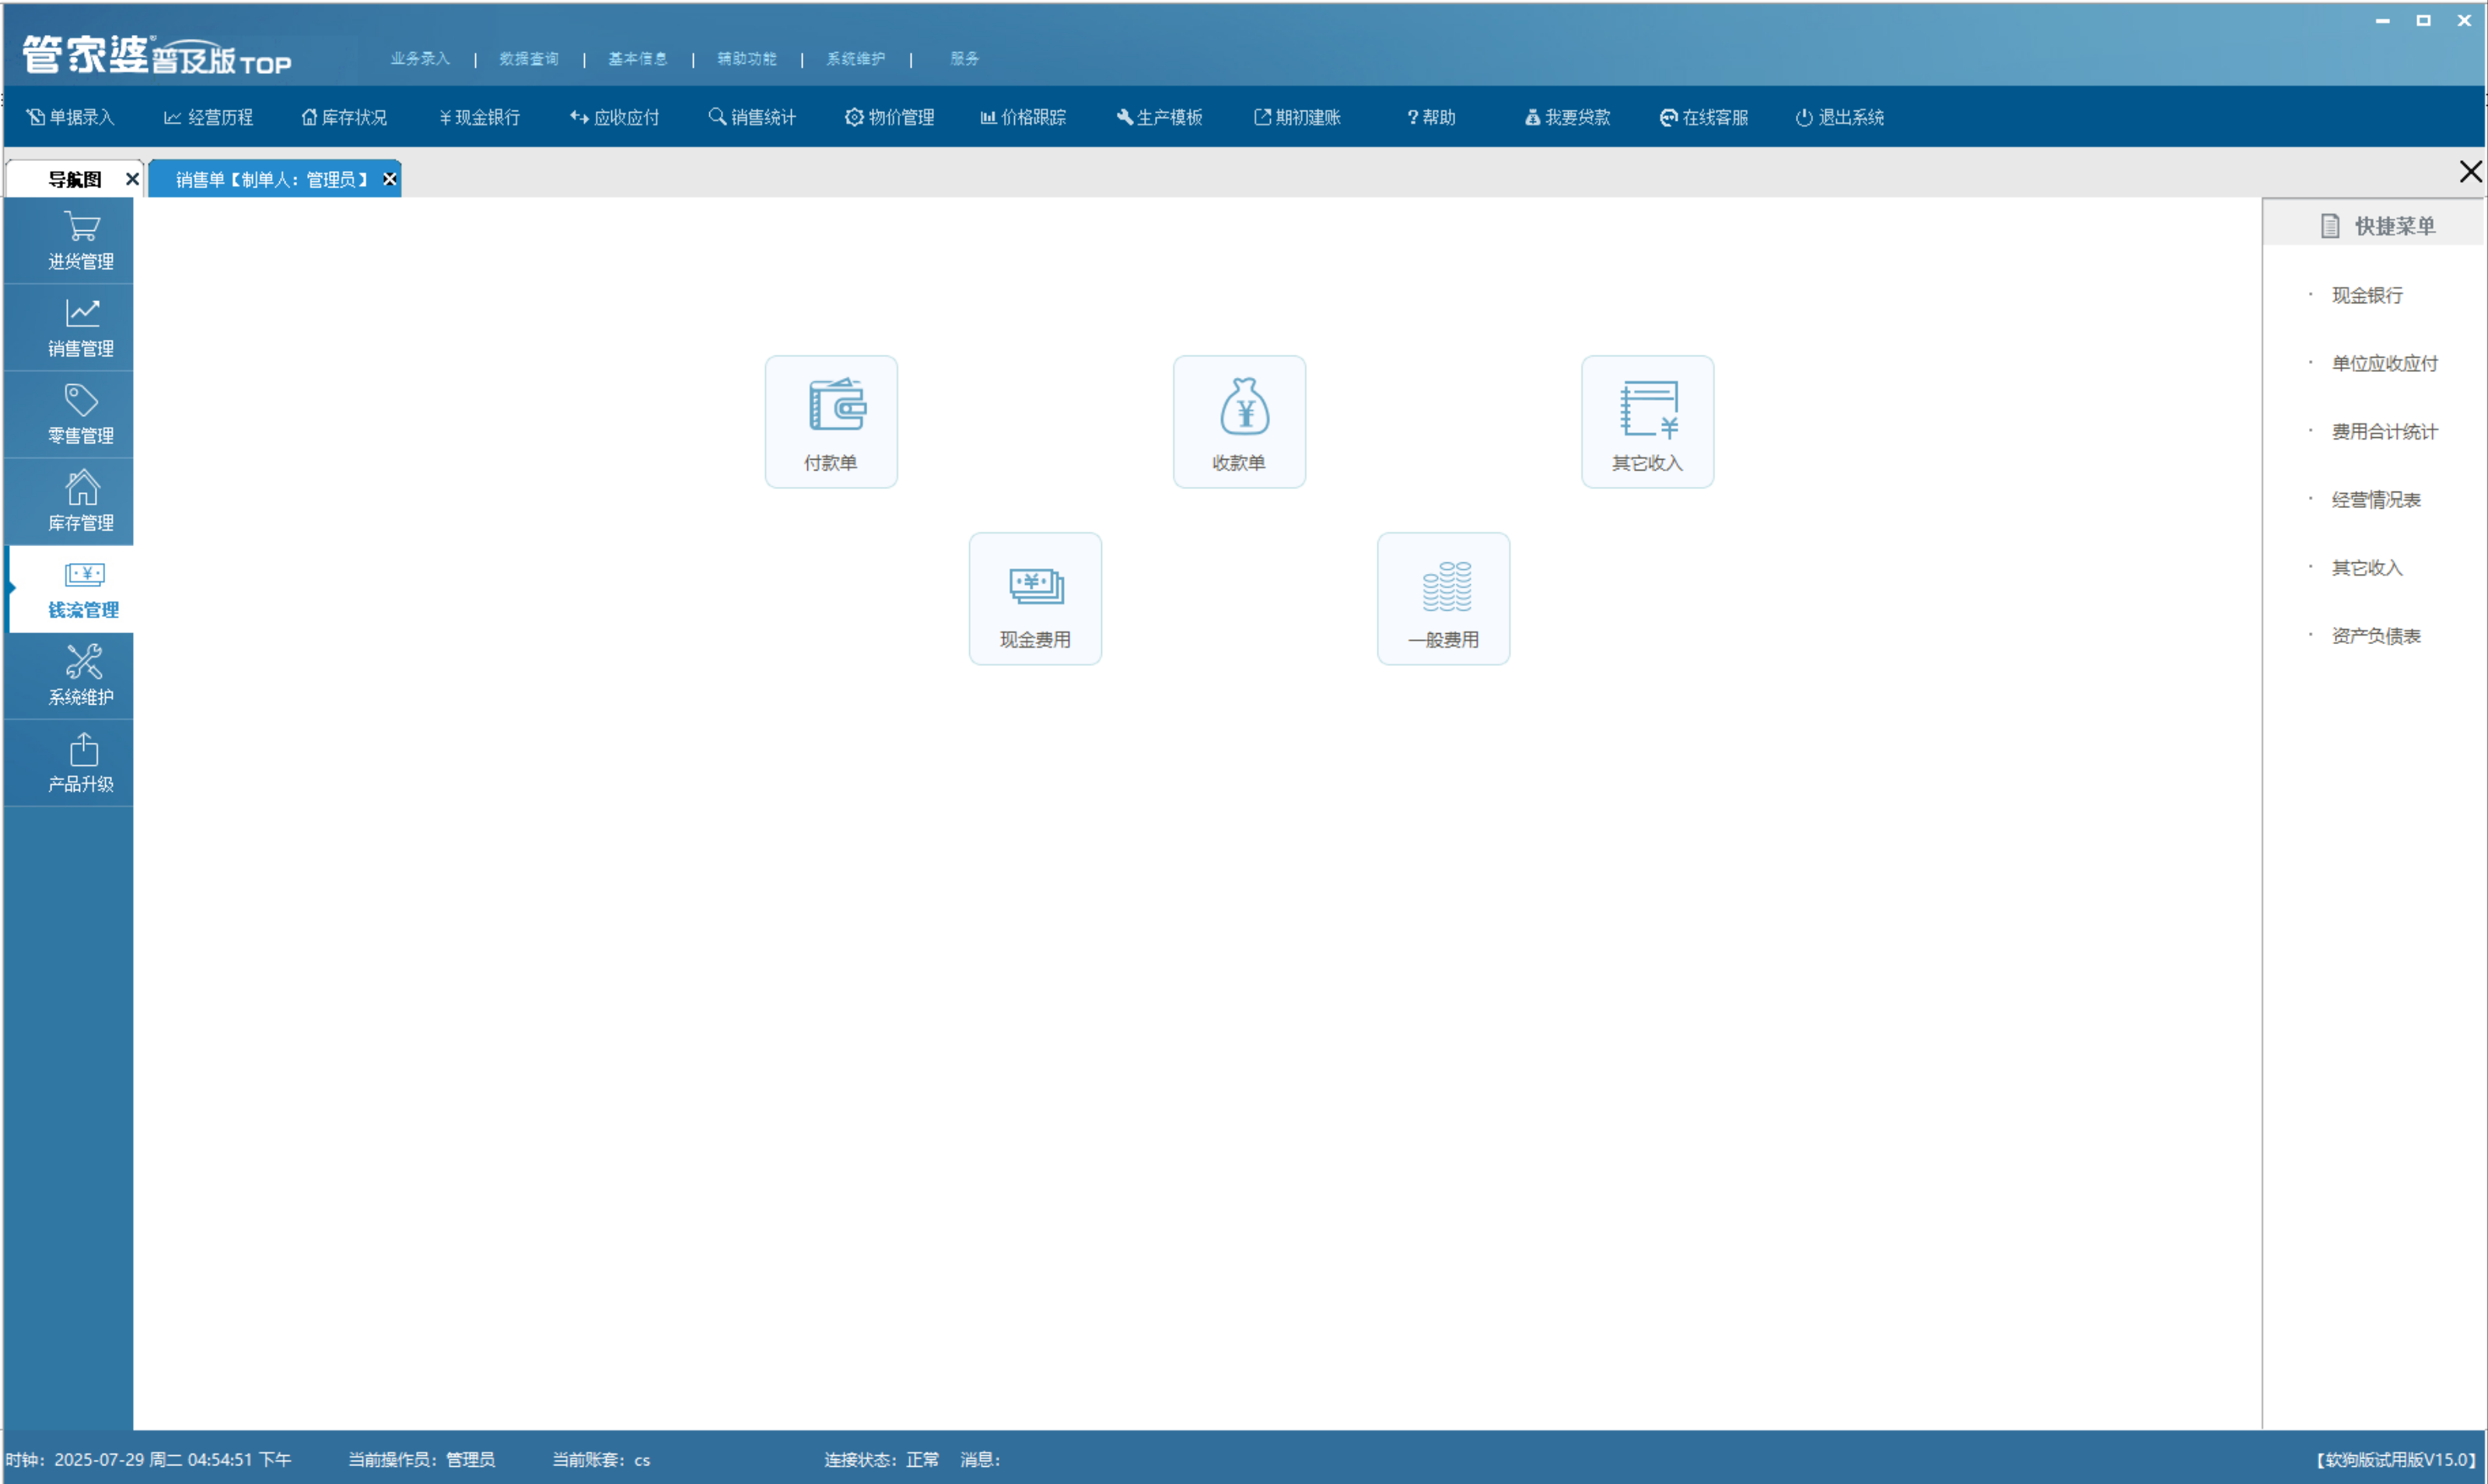
Task: Minimize the application window
Action: click(2383, 20)
